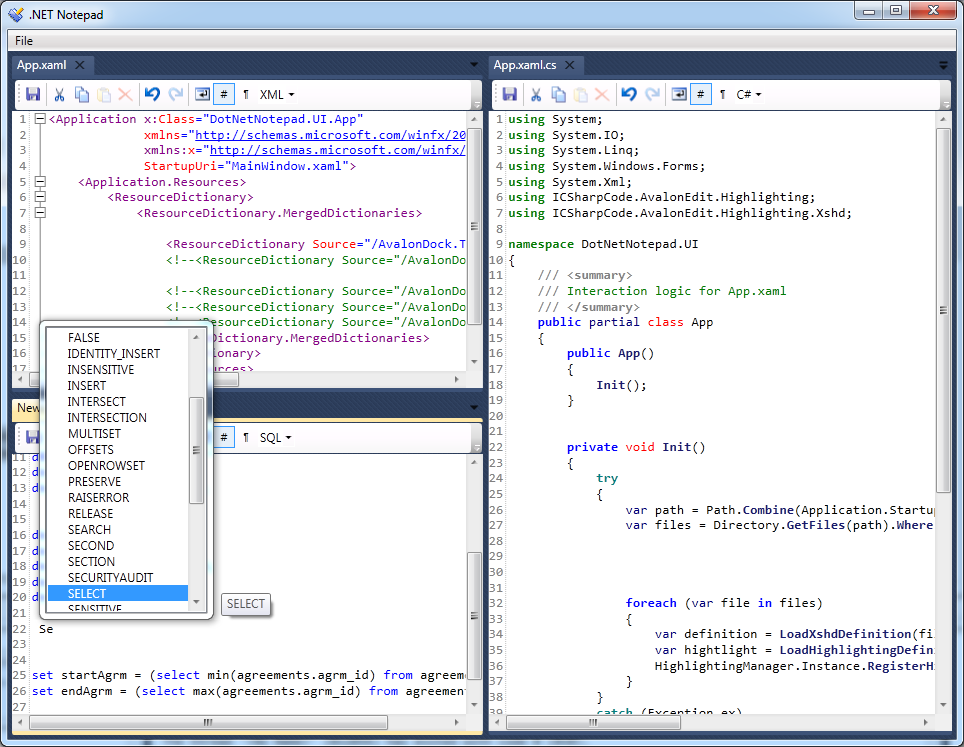Place cursor on 'namespace DotNetNotepad.UI' line
Image resolution: width=964 pixels, height=747 pixels.
click(x=603, y=244)
